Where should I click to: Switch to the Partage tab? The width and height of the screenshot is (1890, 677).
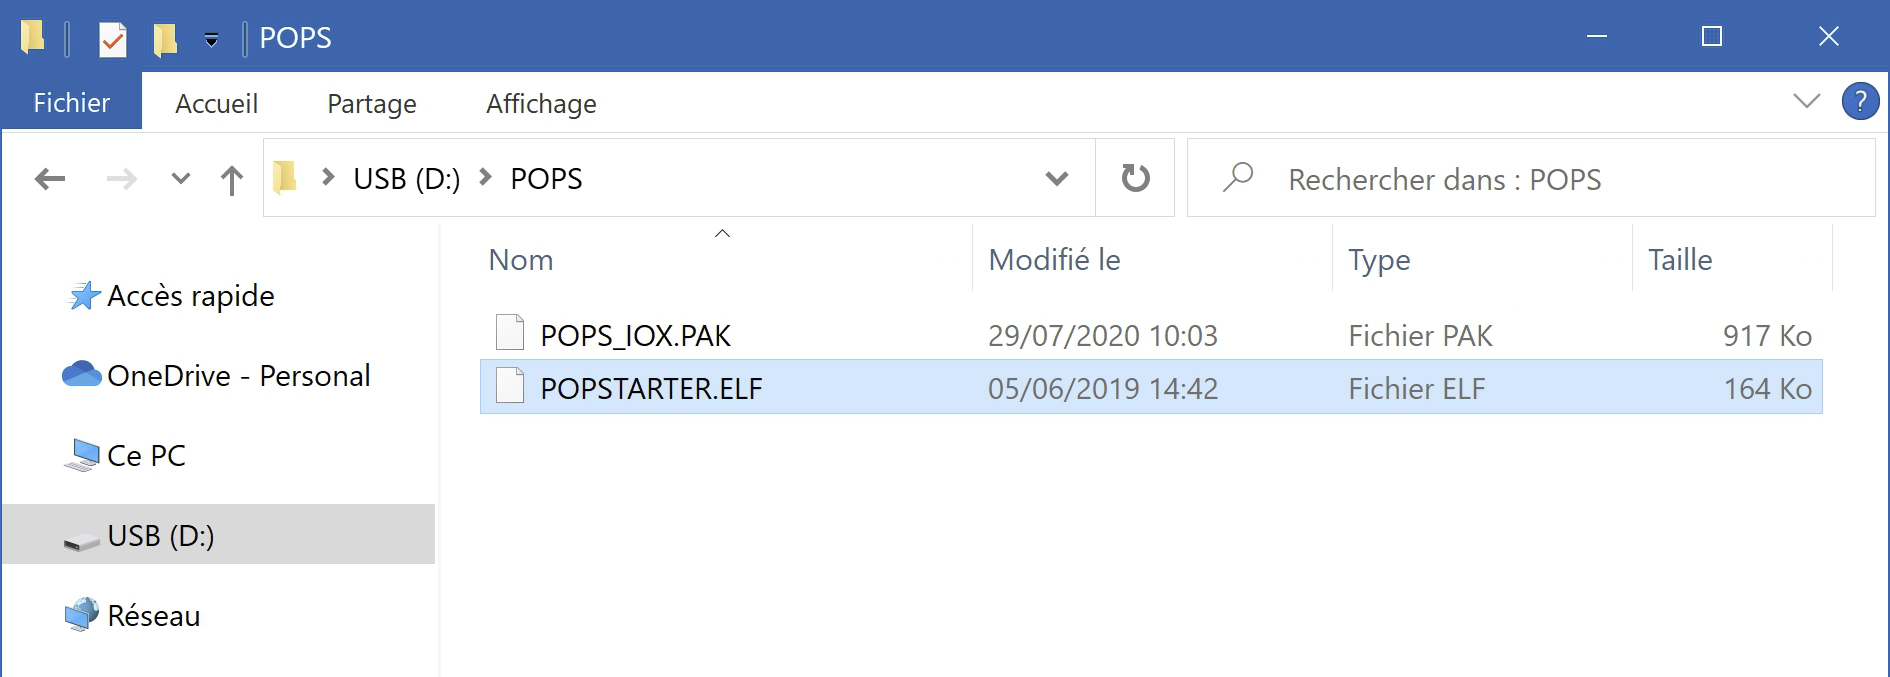(372, 103)
